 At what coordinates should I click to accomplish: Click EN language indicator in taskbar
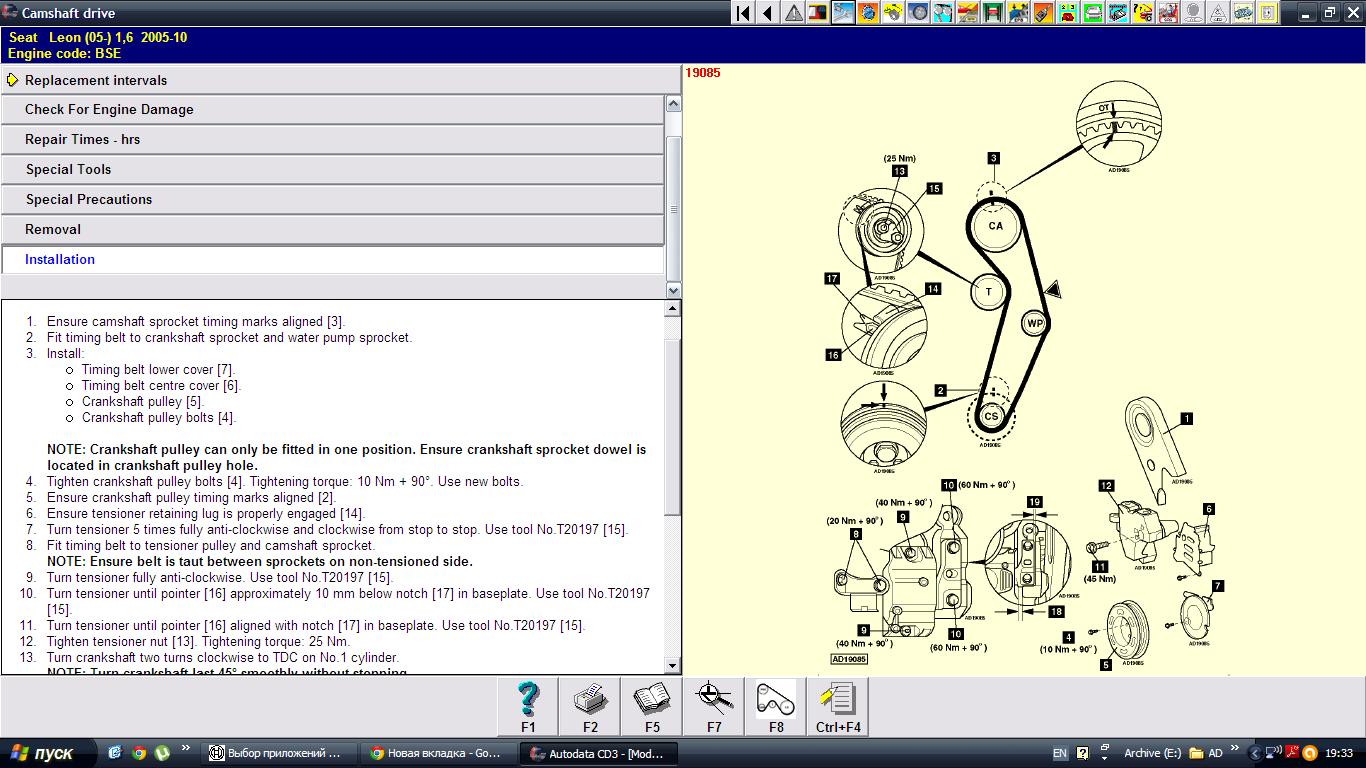click(1059, 753)
